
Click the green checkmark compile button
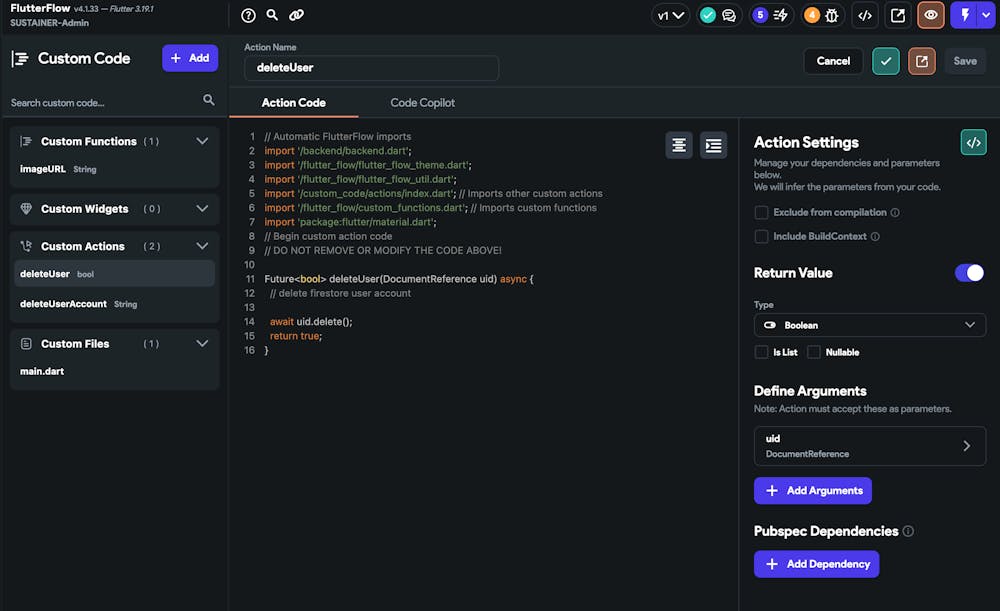885,61
